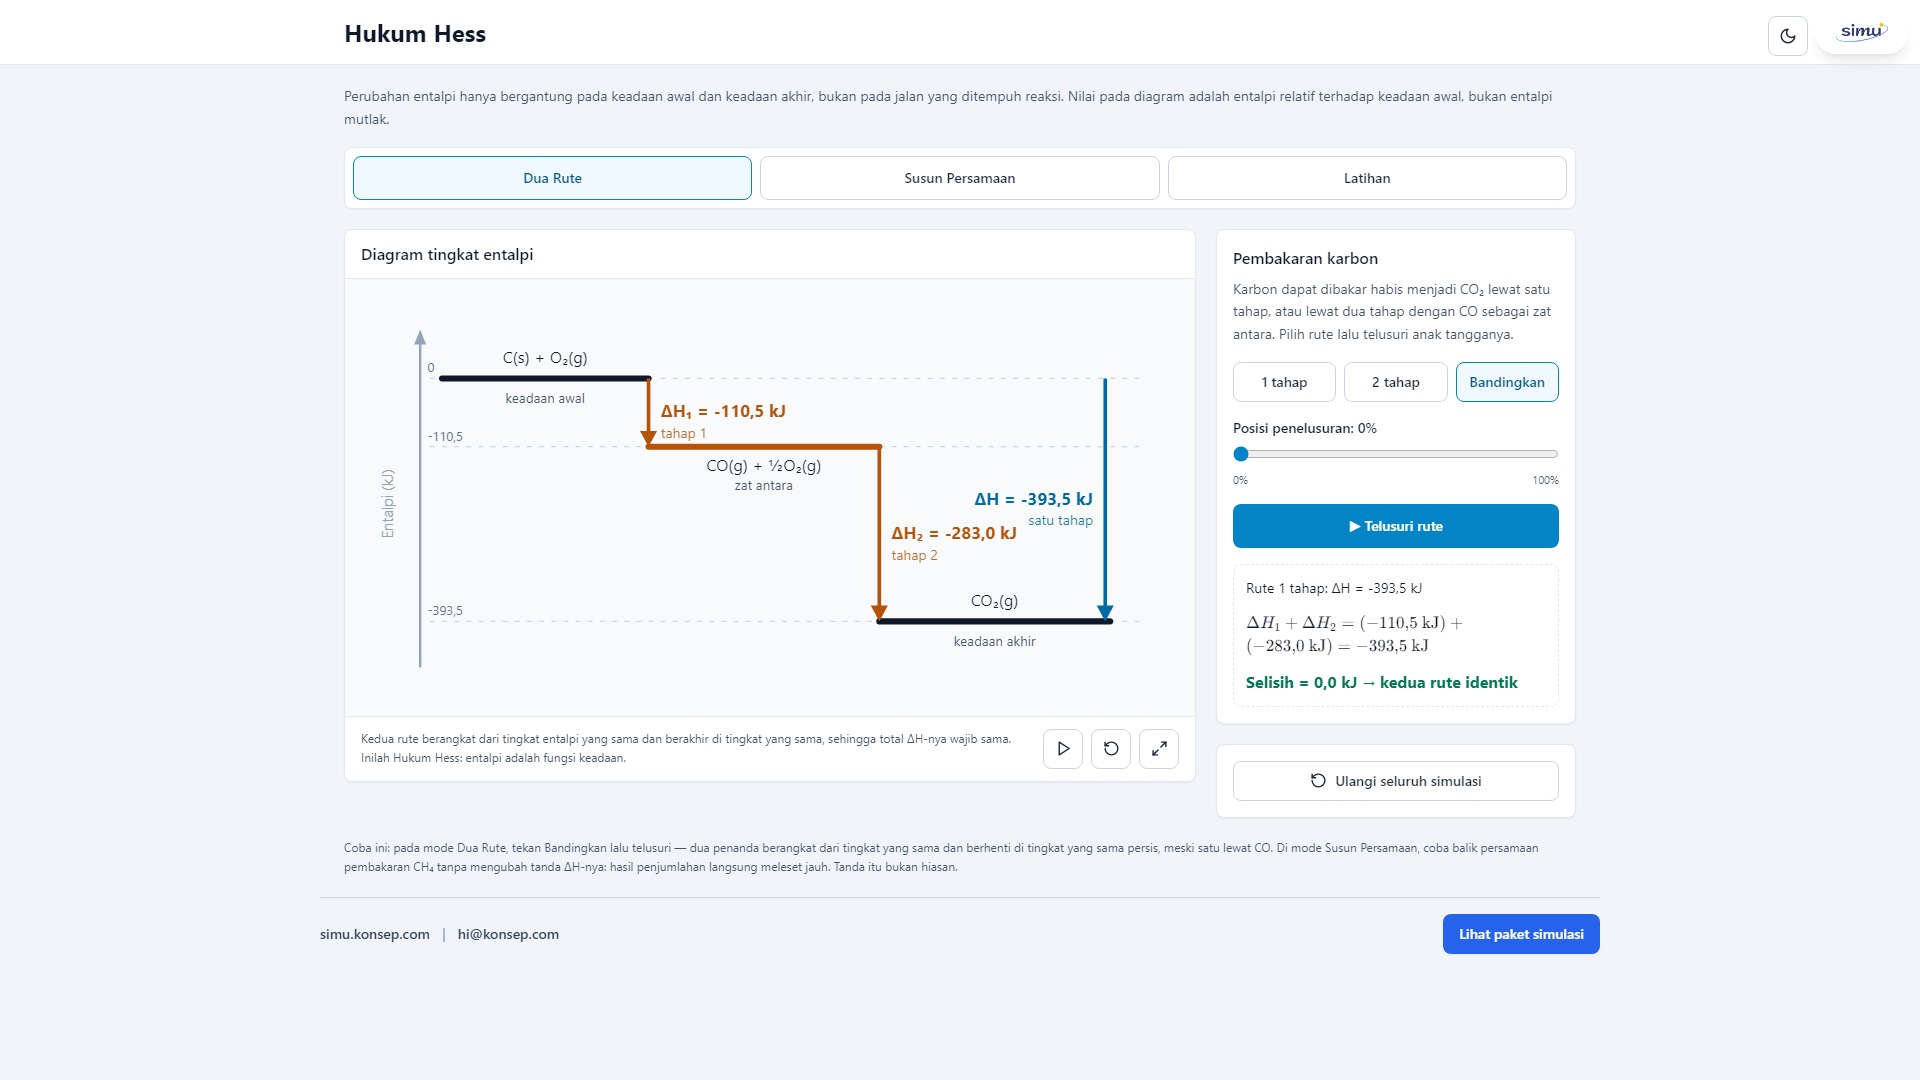Toggle dark mode with moon icon

[x=1787, y=36]
